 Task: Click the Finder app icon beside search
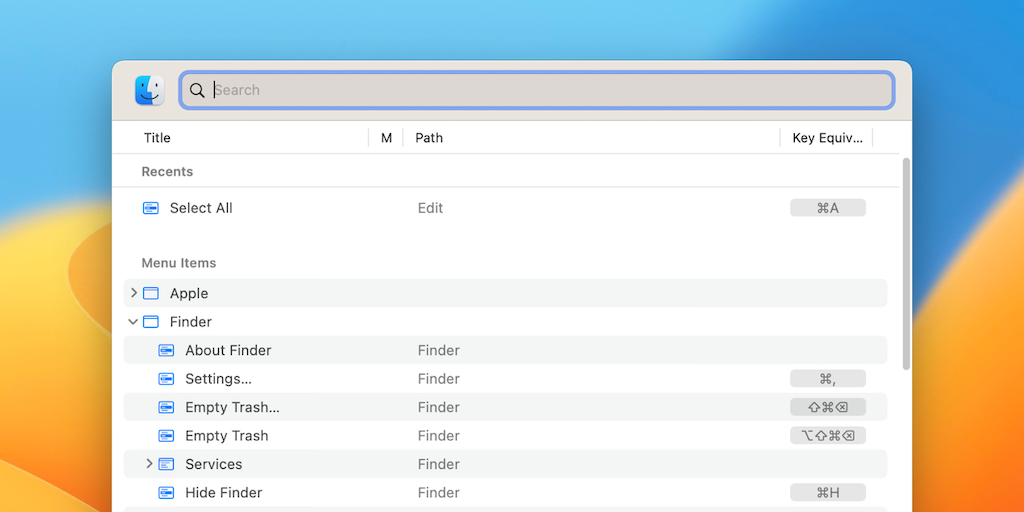coord(150,90)
